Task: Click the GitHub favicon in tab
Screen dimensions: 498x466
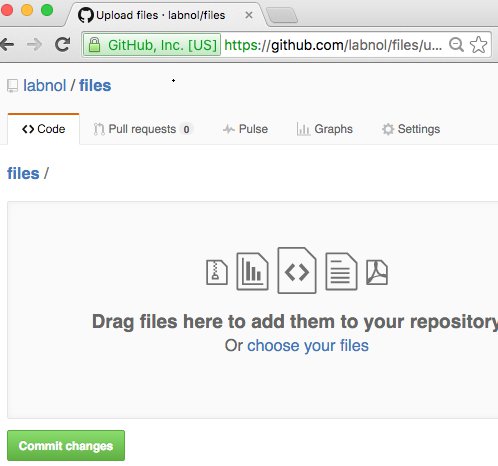Action: tap(86, 15)
